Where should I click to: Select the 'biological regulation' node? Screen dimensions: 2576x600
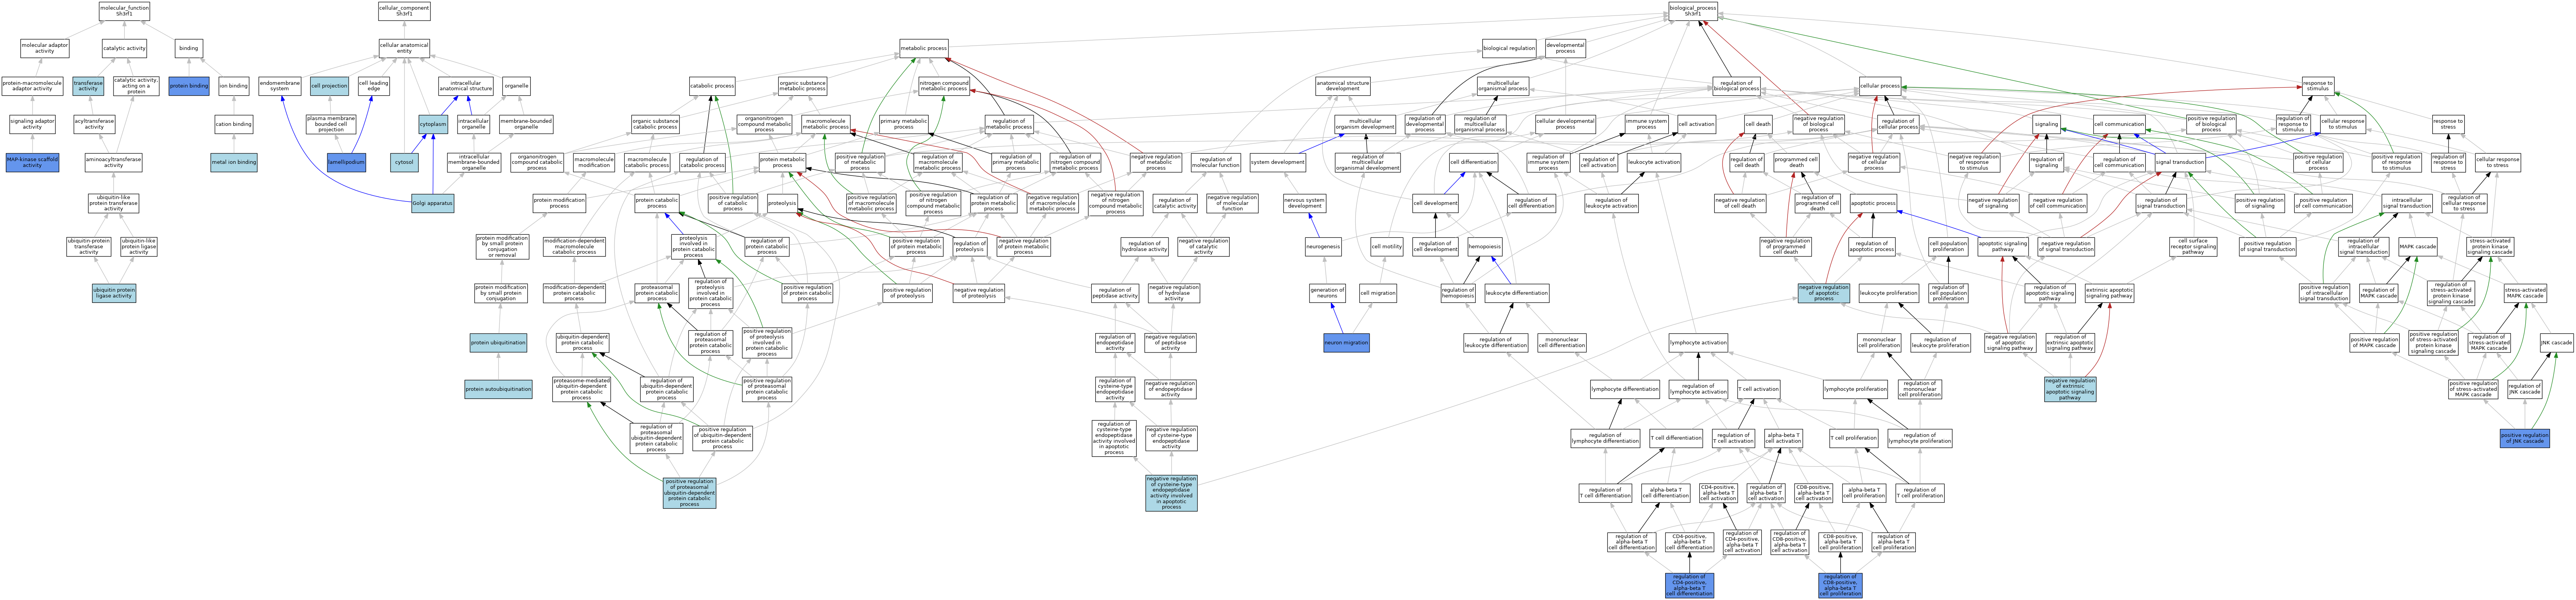[1509, 48]
